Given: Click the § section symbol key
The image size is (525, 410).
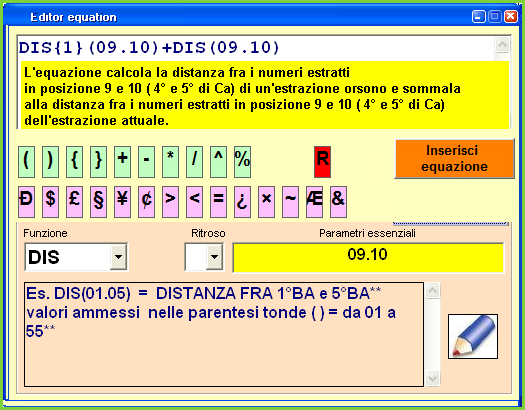Looking at the screenshot, I should point(98,202).
